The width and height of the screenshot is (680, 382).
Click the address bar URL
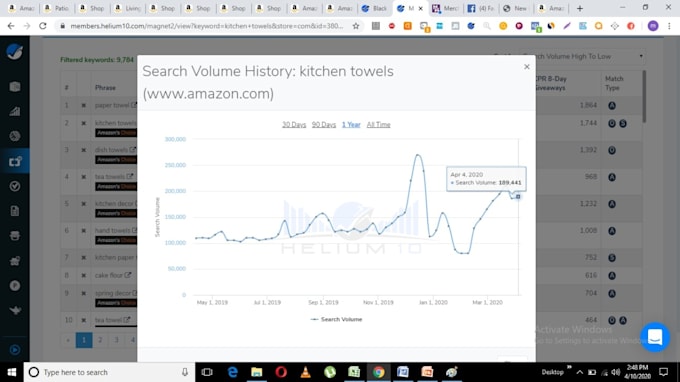pyautogui.click(x=206, y=26)
